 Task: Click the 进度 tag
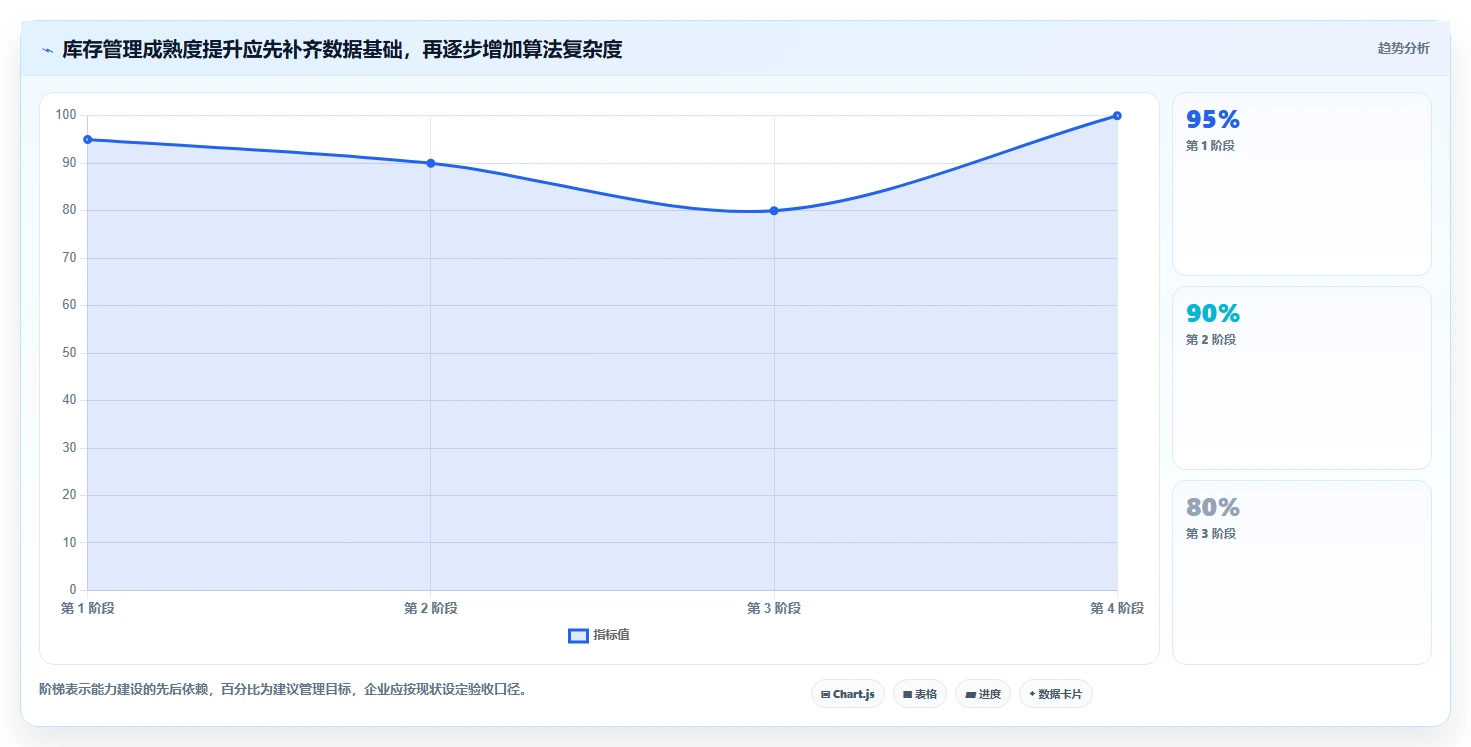983,694
